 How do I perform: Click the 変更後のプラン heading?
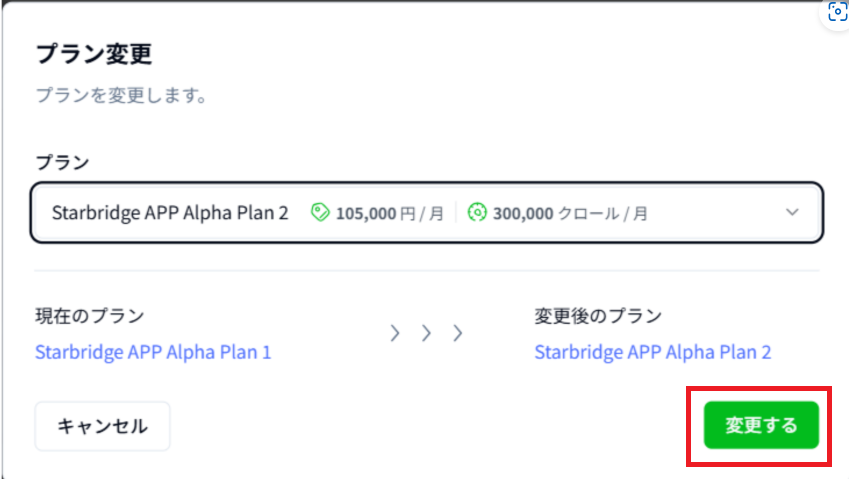click(598, 316)
